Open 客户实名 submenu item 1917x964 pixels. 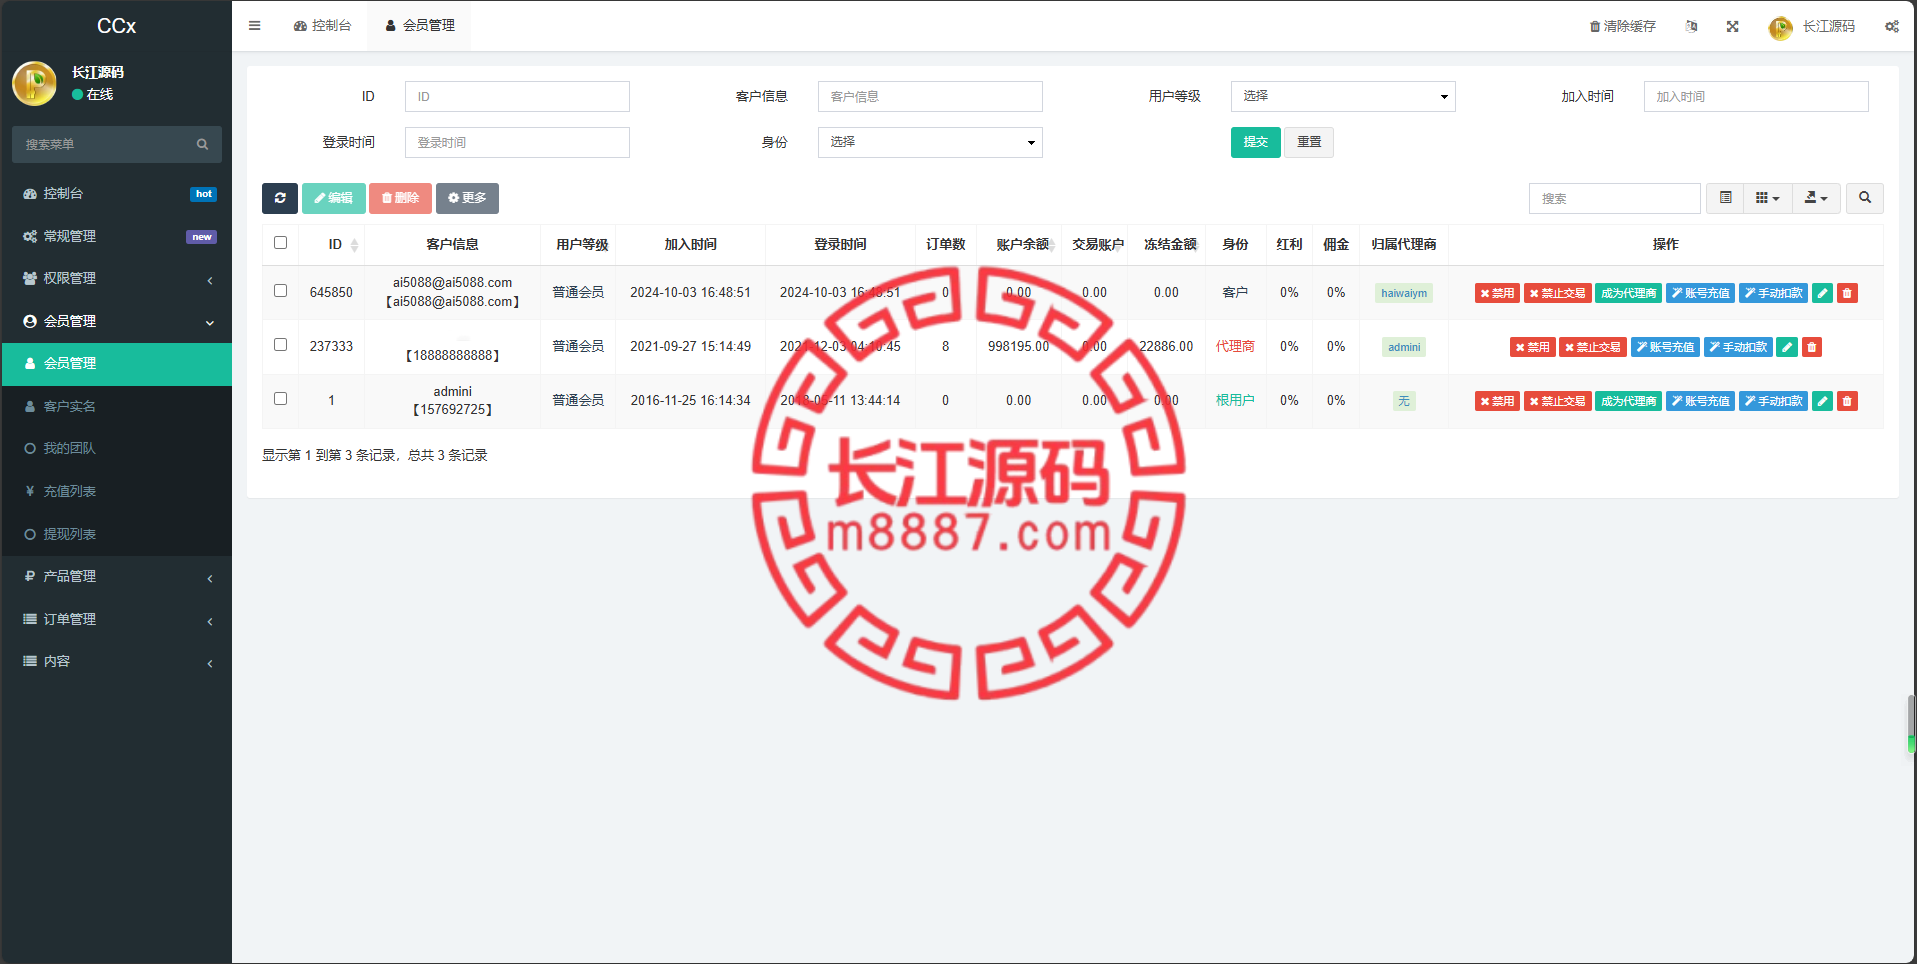point(116,406)
